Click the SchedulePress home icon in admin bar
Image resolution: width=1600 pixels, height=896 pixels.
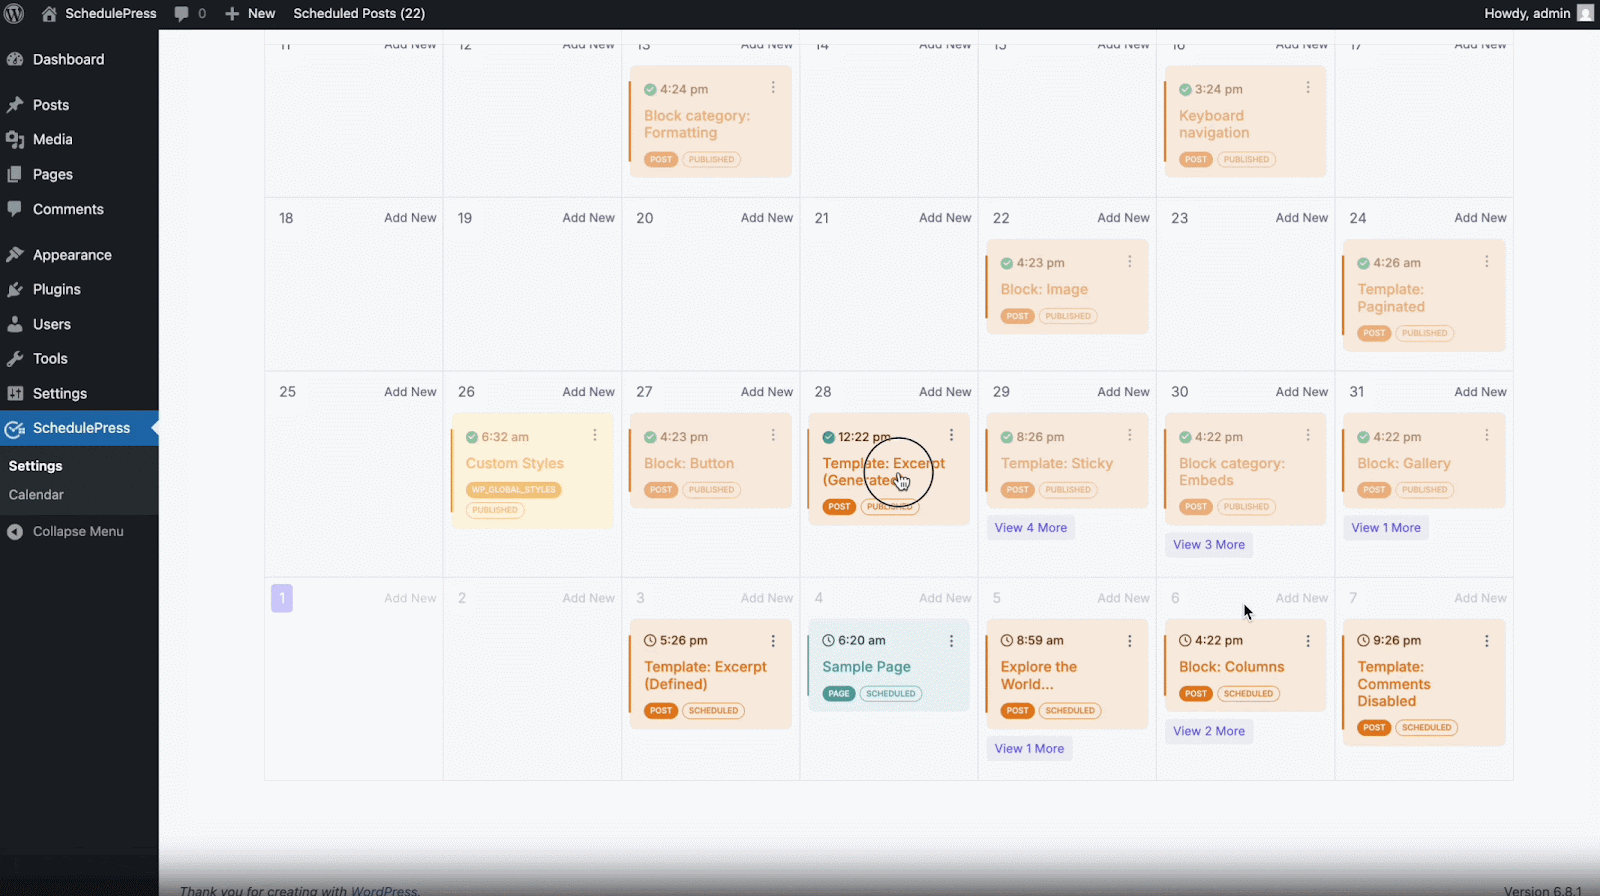coord(49,14)
